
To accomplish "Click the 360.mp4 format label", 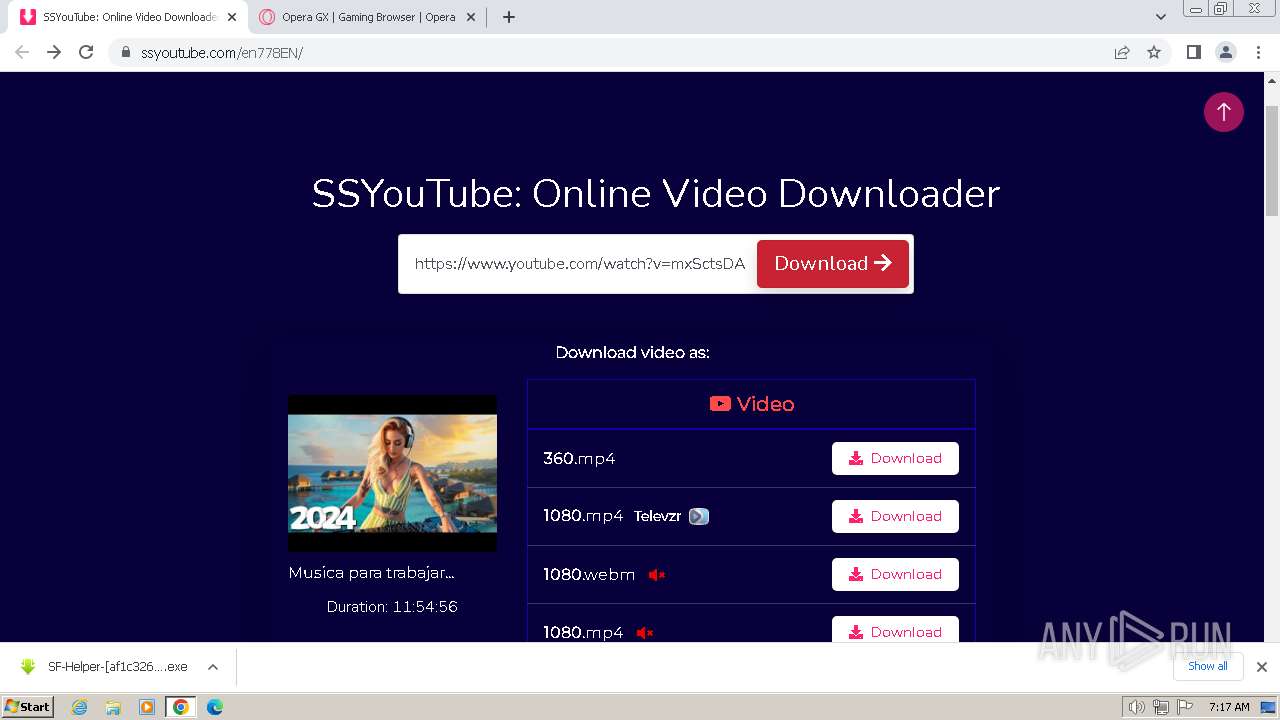I will click(579, 458).
